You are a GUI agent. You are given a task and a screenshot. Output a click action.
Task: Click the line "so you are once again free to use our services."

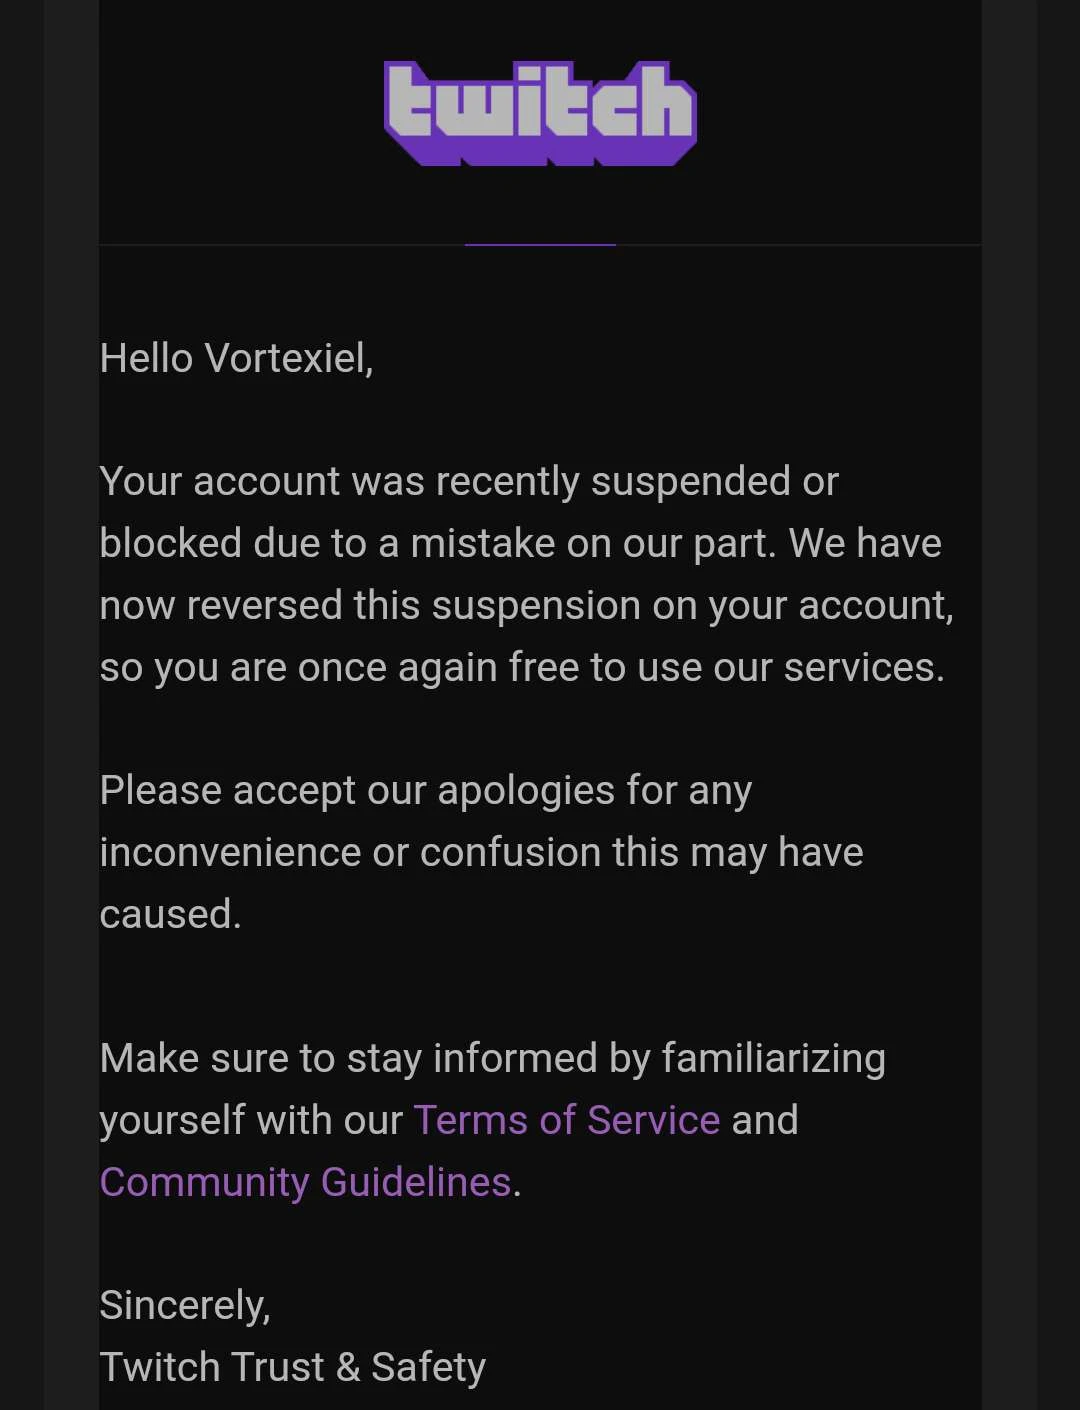pos(522,668)
